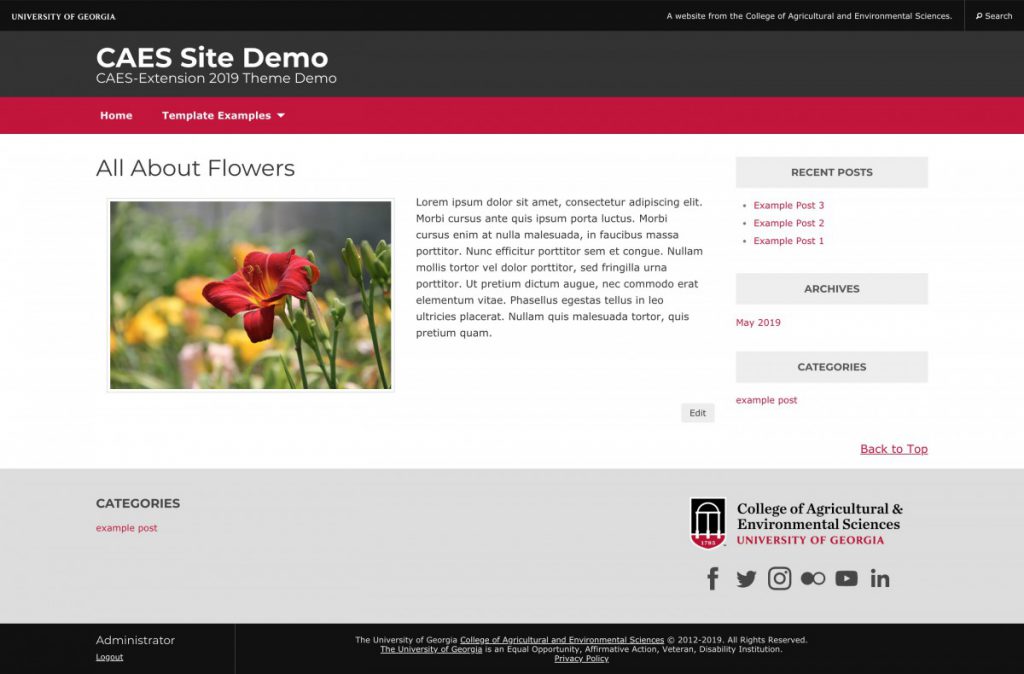The image size is (1024, 674).
Task: Click the CAES Site Demo site title
Action: coord(212,57)
